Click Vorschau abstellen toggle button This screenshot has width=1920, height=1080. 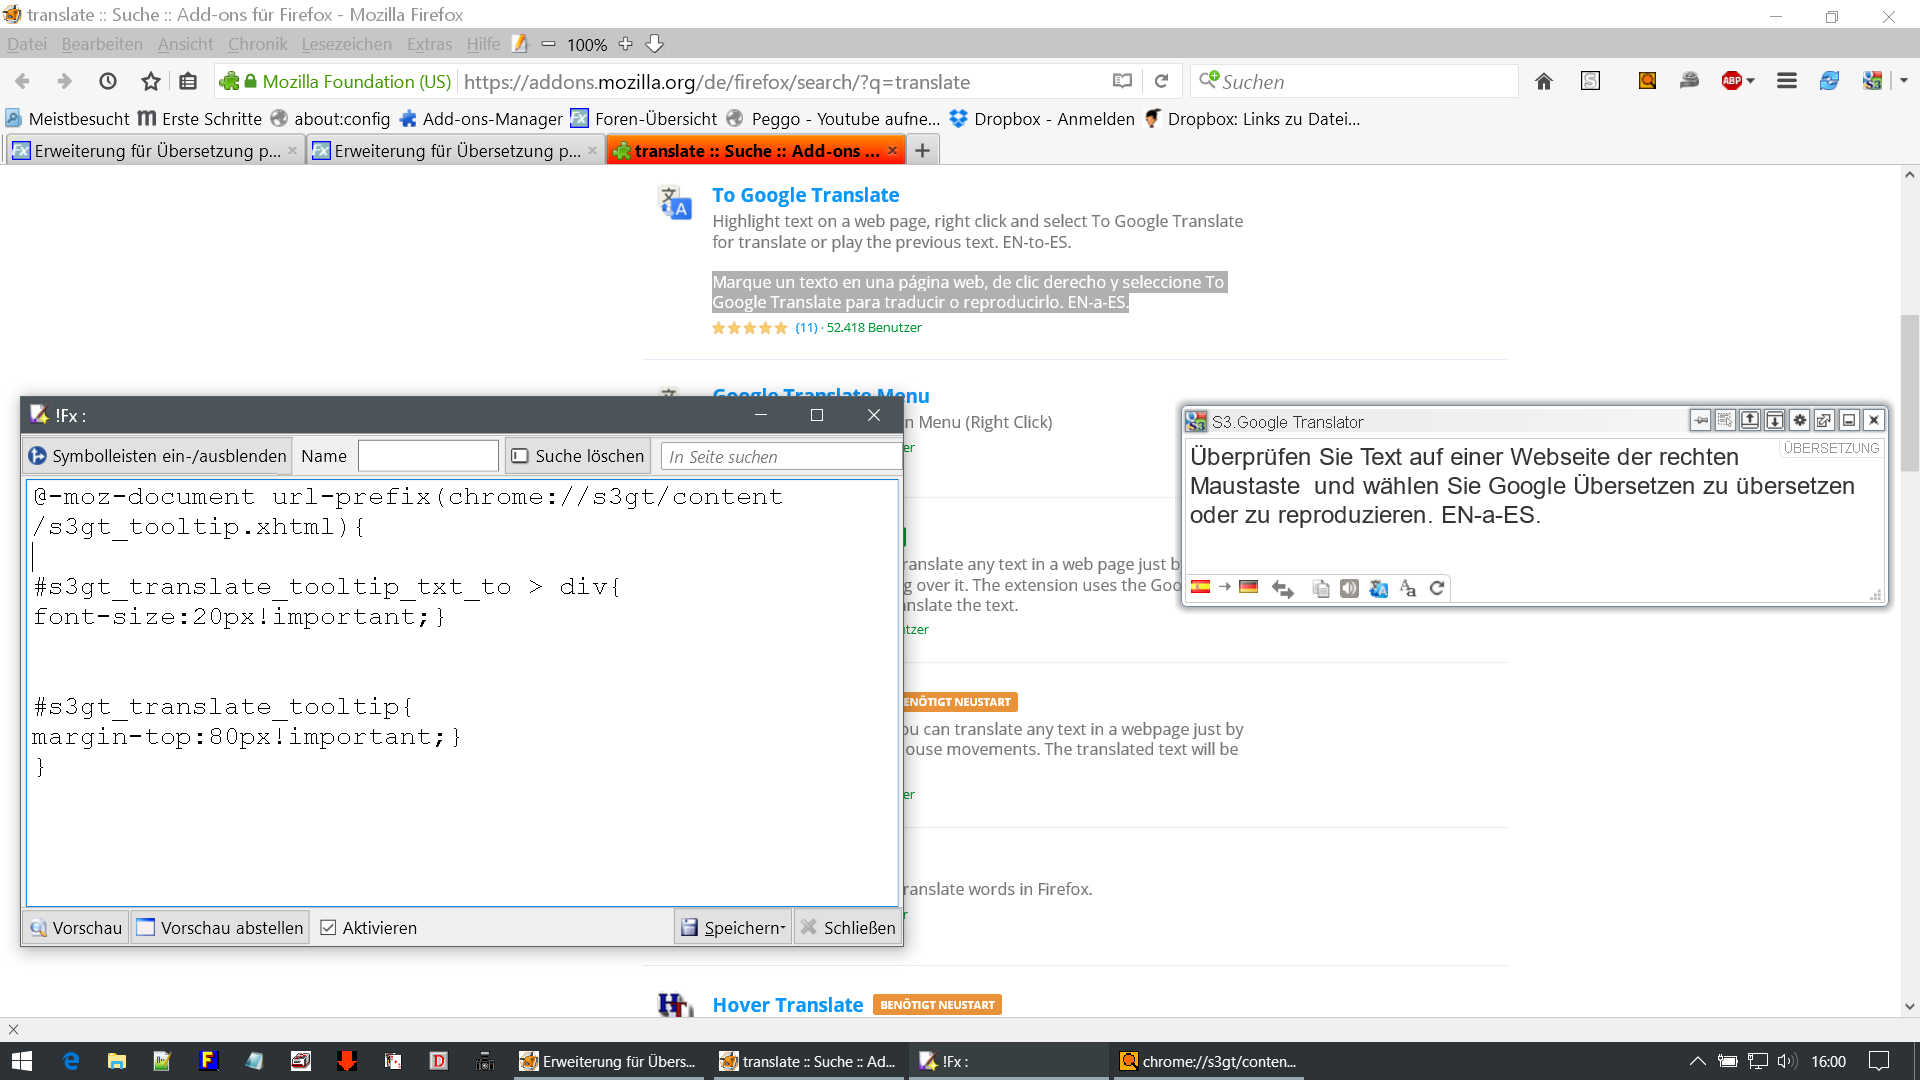(x=220, y=928)
